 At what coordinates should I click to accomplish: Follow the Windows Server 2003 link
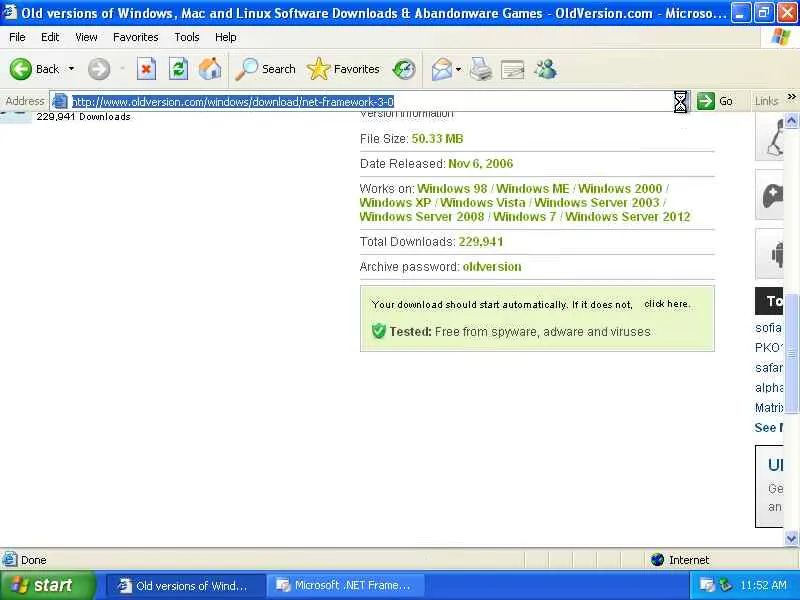[x=597, y=203]
